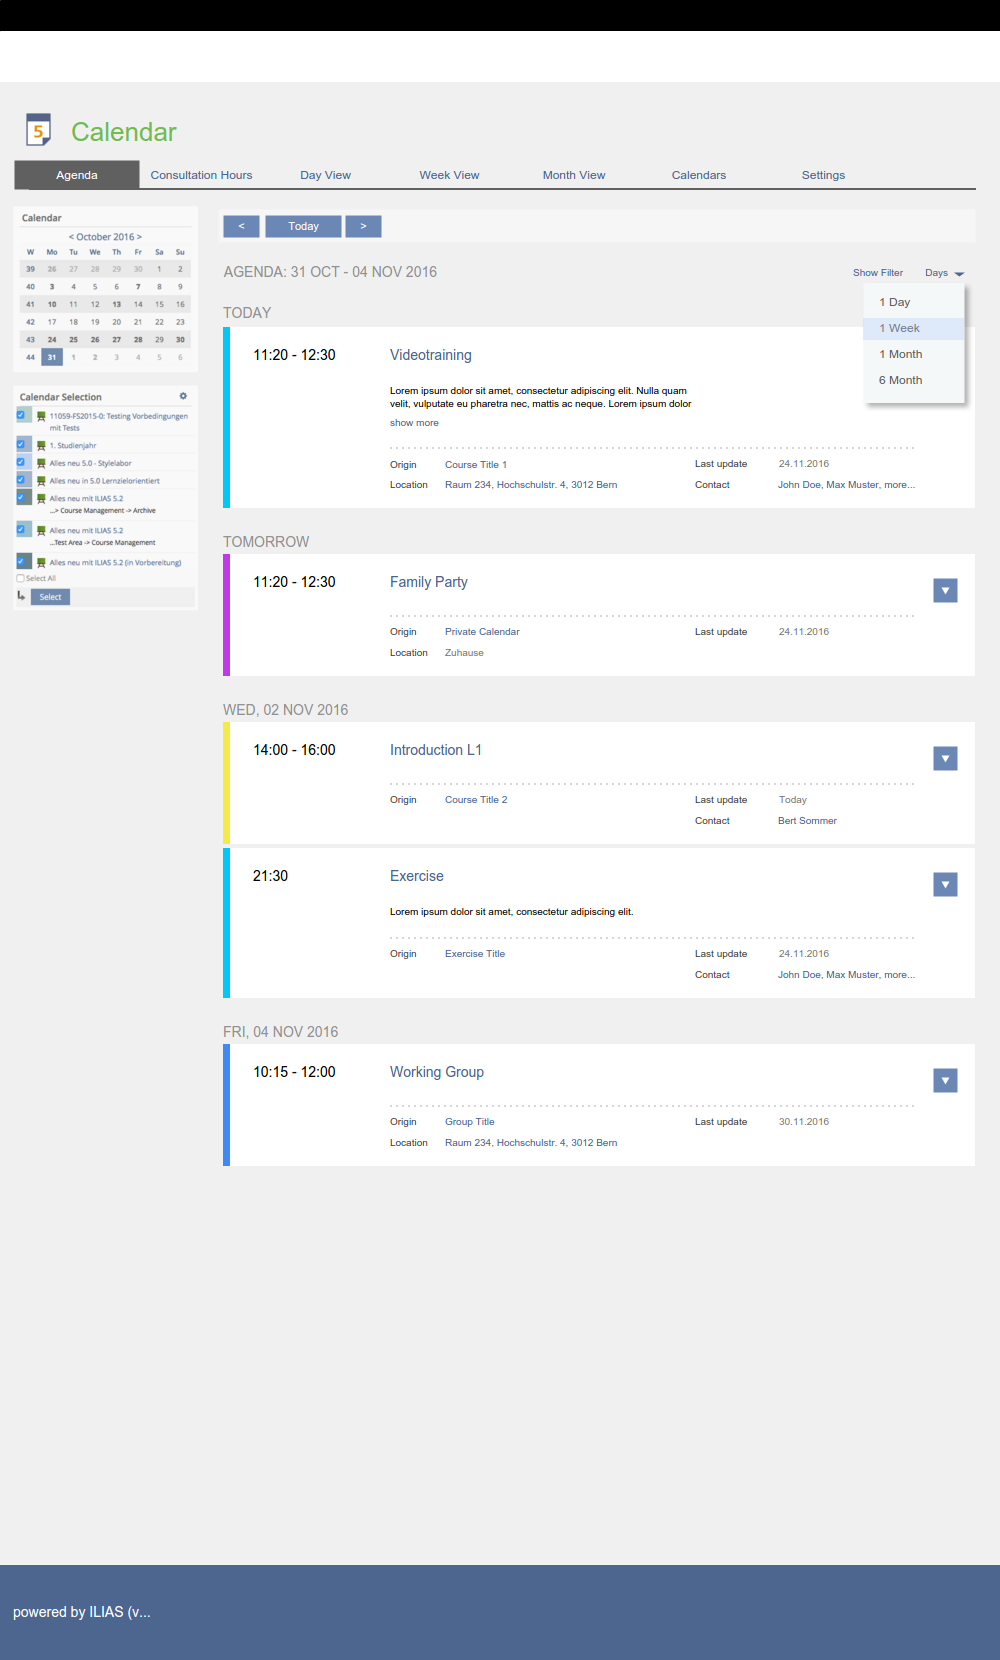This screenshot has width=1000, height=1660.
Task: Choose 1 Month from Days menu
Action: click(x=914, y=354)
